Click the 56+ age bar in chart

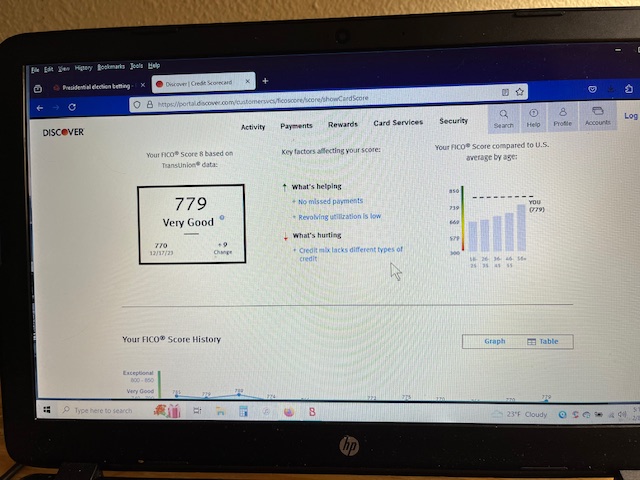pyautogui.click(x=522, y=228)
